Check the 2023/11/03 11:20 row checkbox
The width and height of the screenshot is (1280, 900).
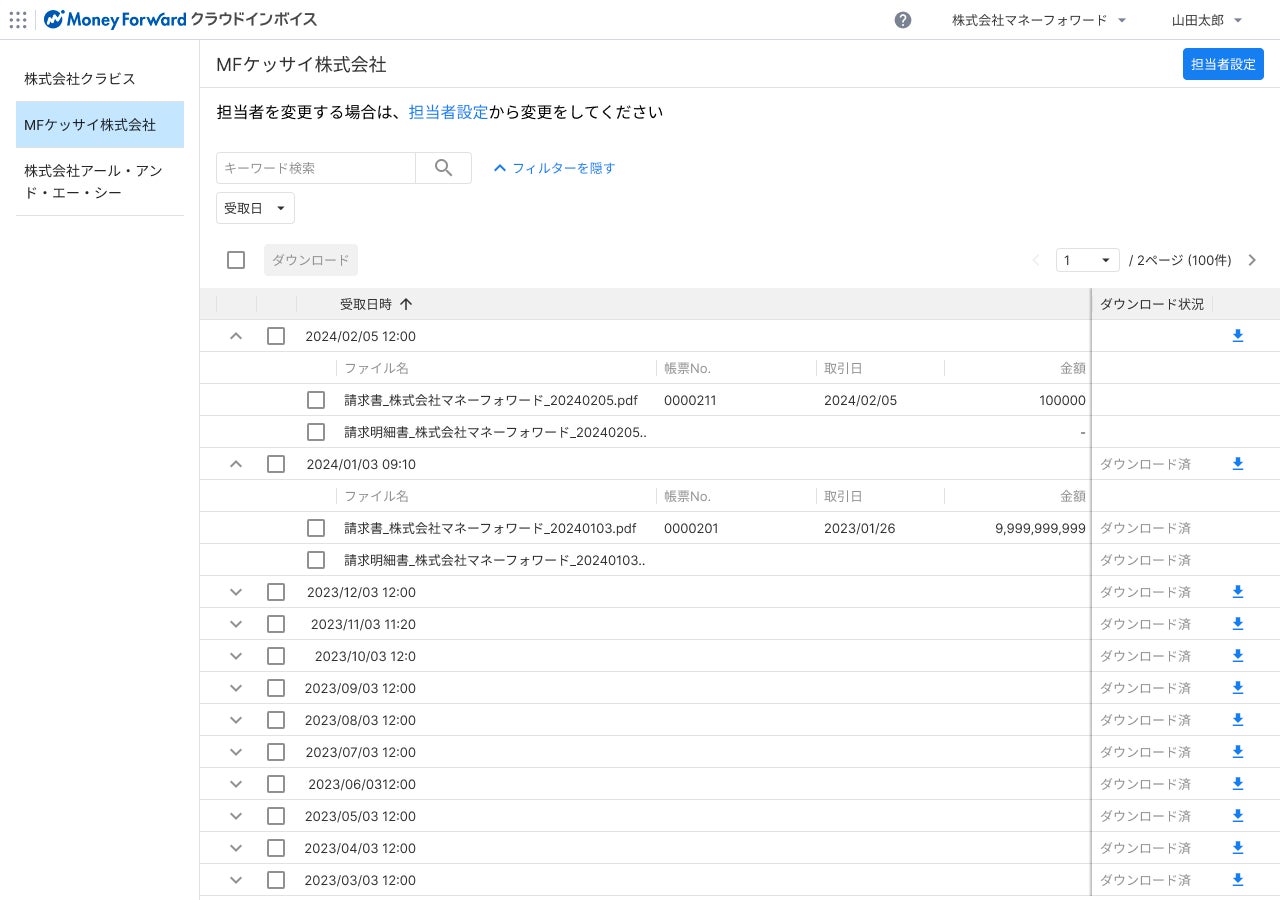(276, 624)
